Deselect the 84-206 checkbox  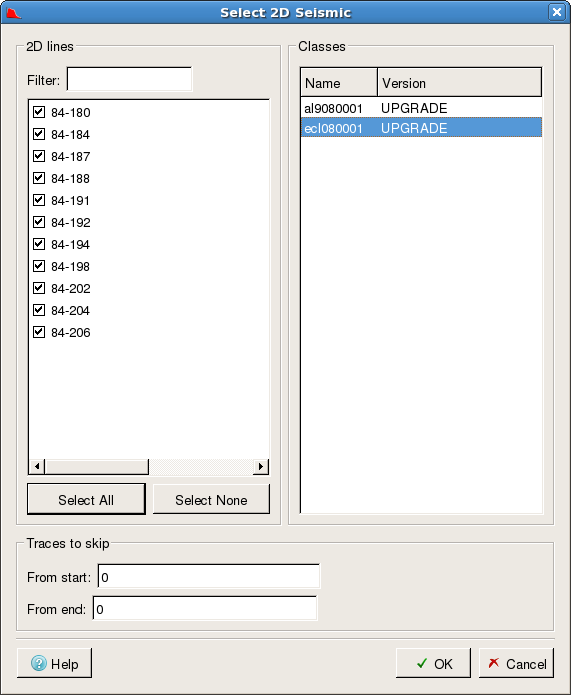click(x=39, y=332)
